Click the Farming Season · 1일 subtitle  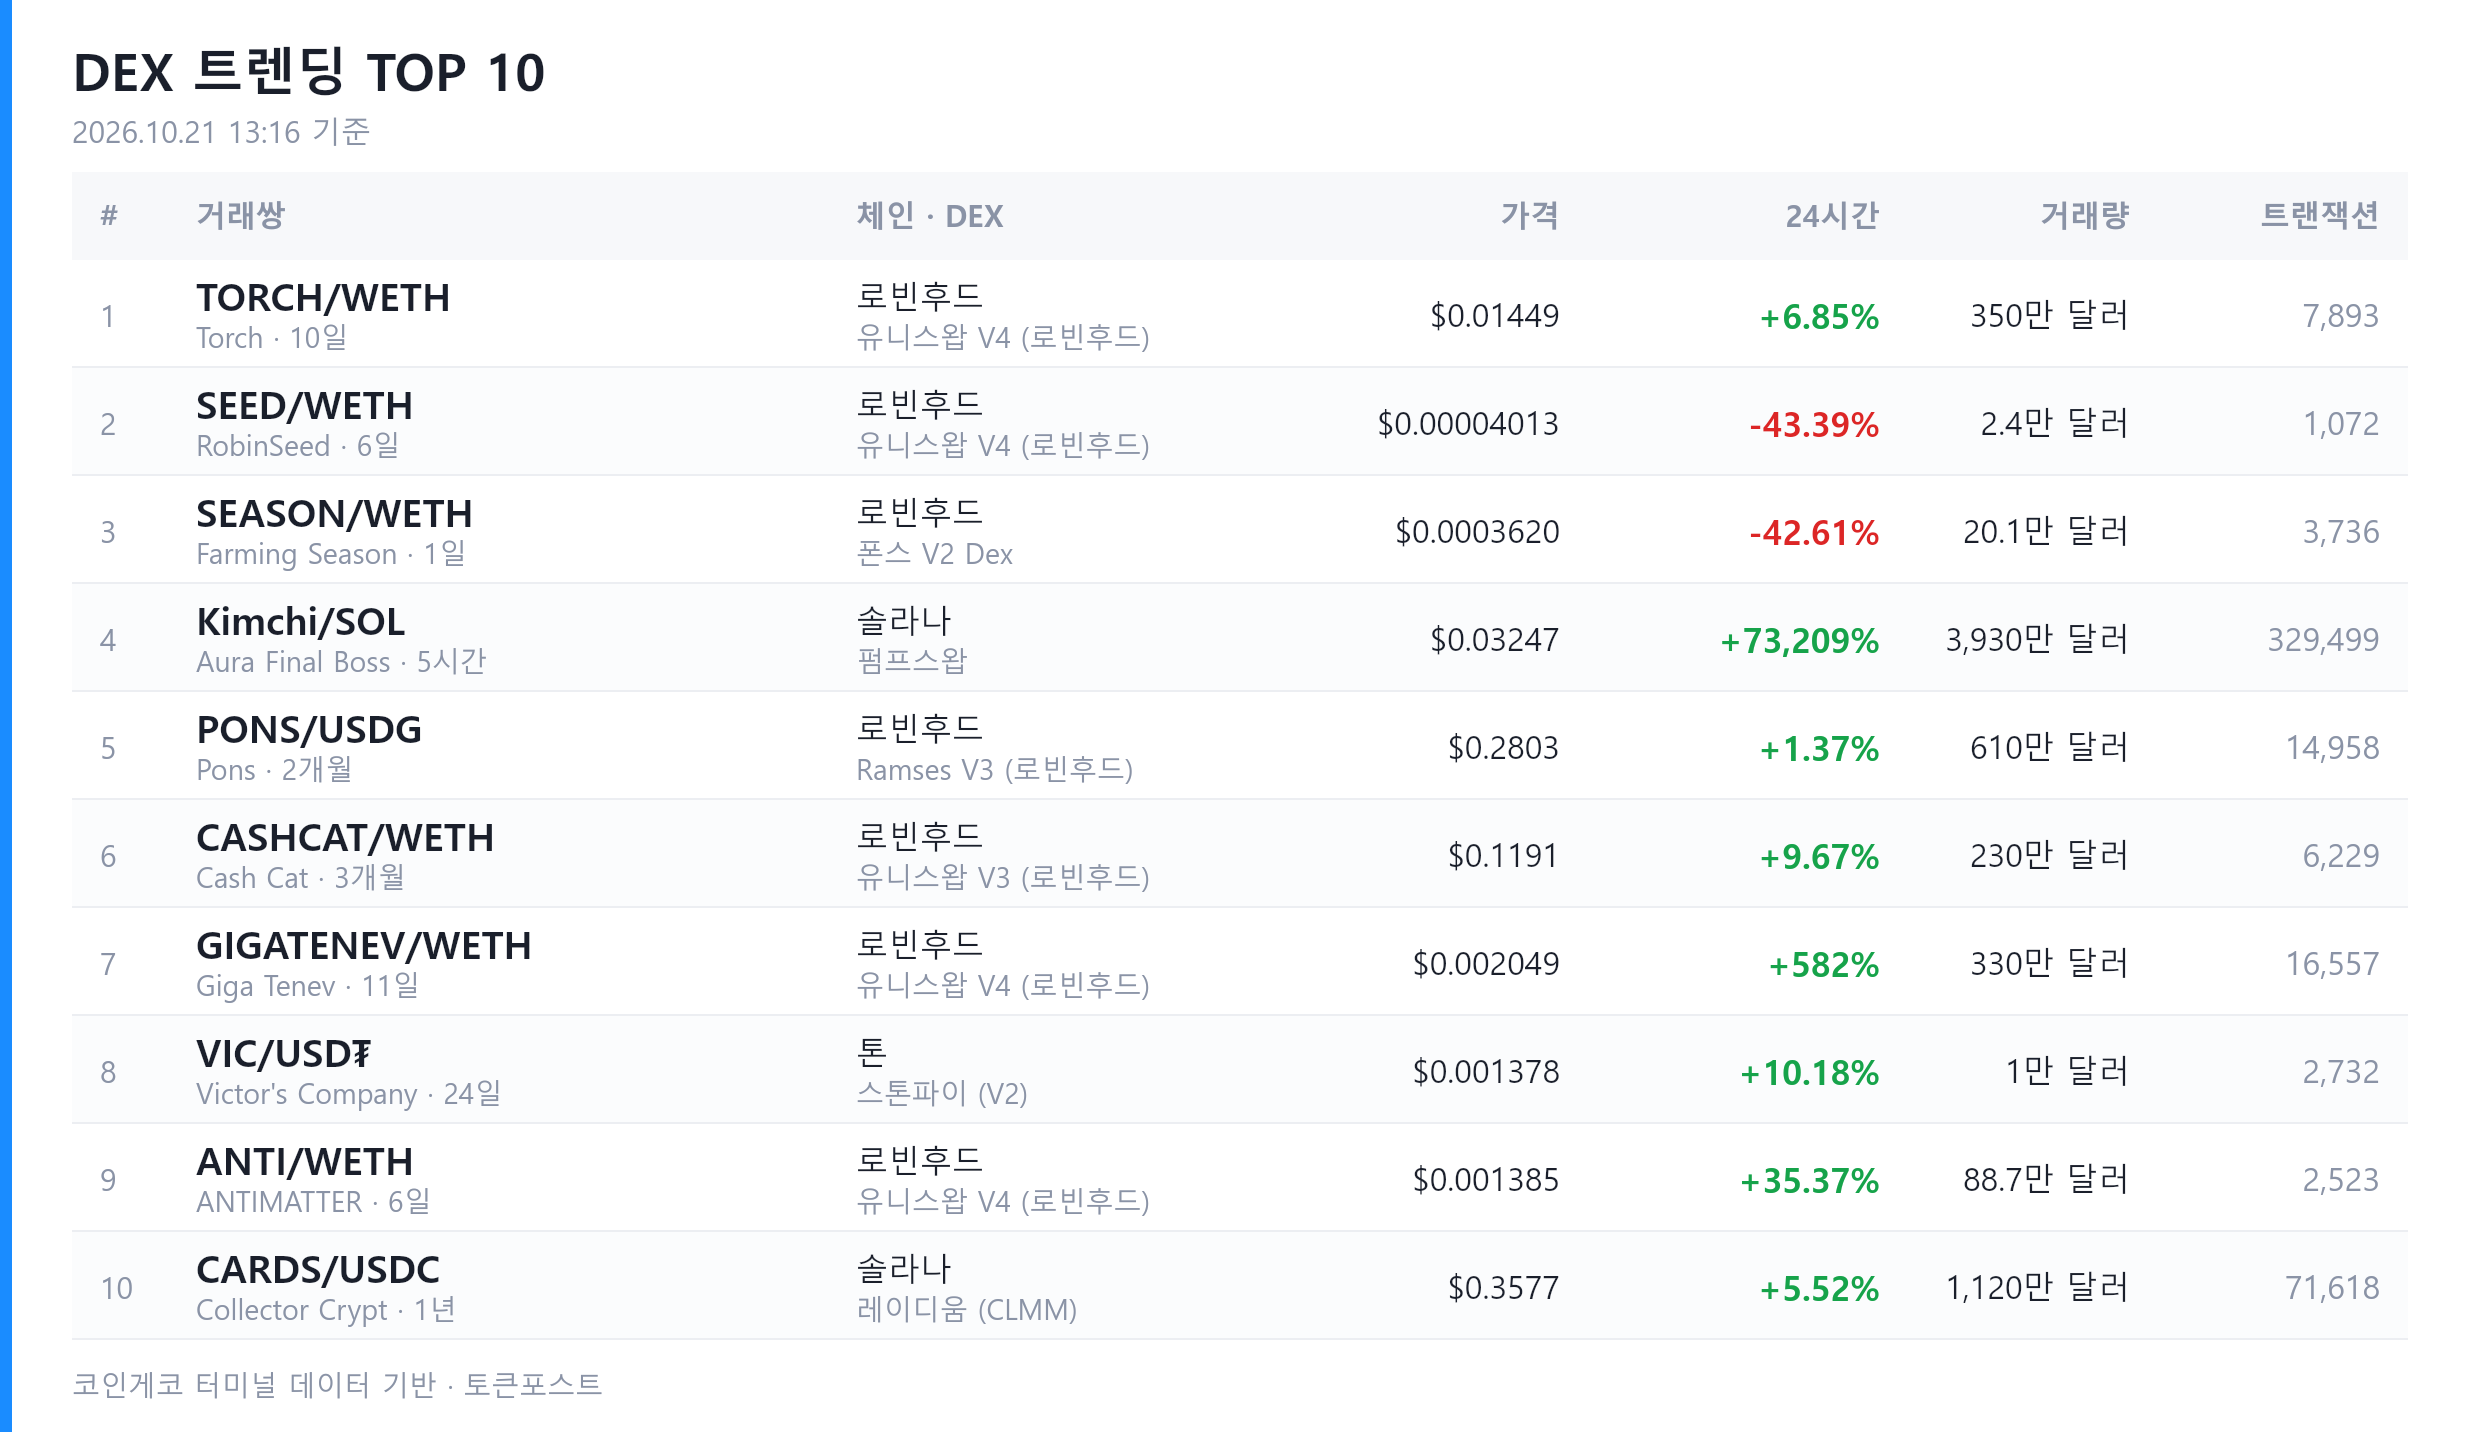(331, 554)
